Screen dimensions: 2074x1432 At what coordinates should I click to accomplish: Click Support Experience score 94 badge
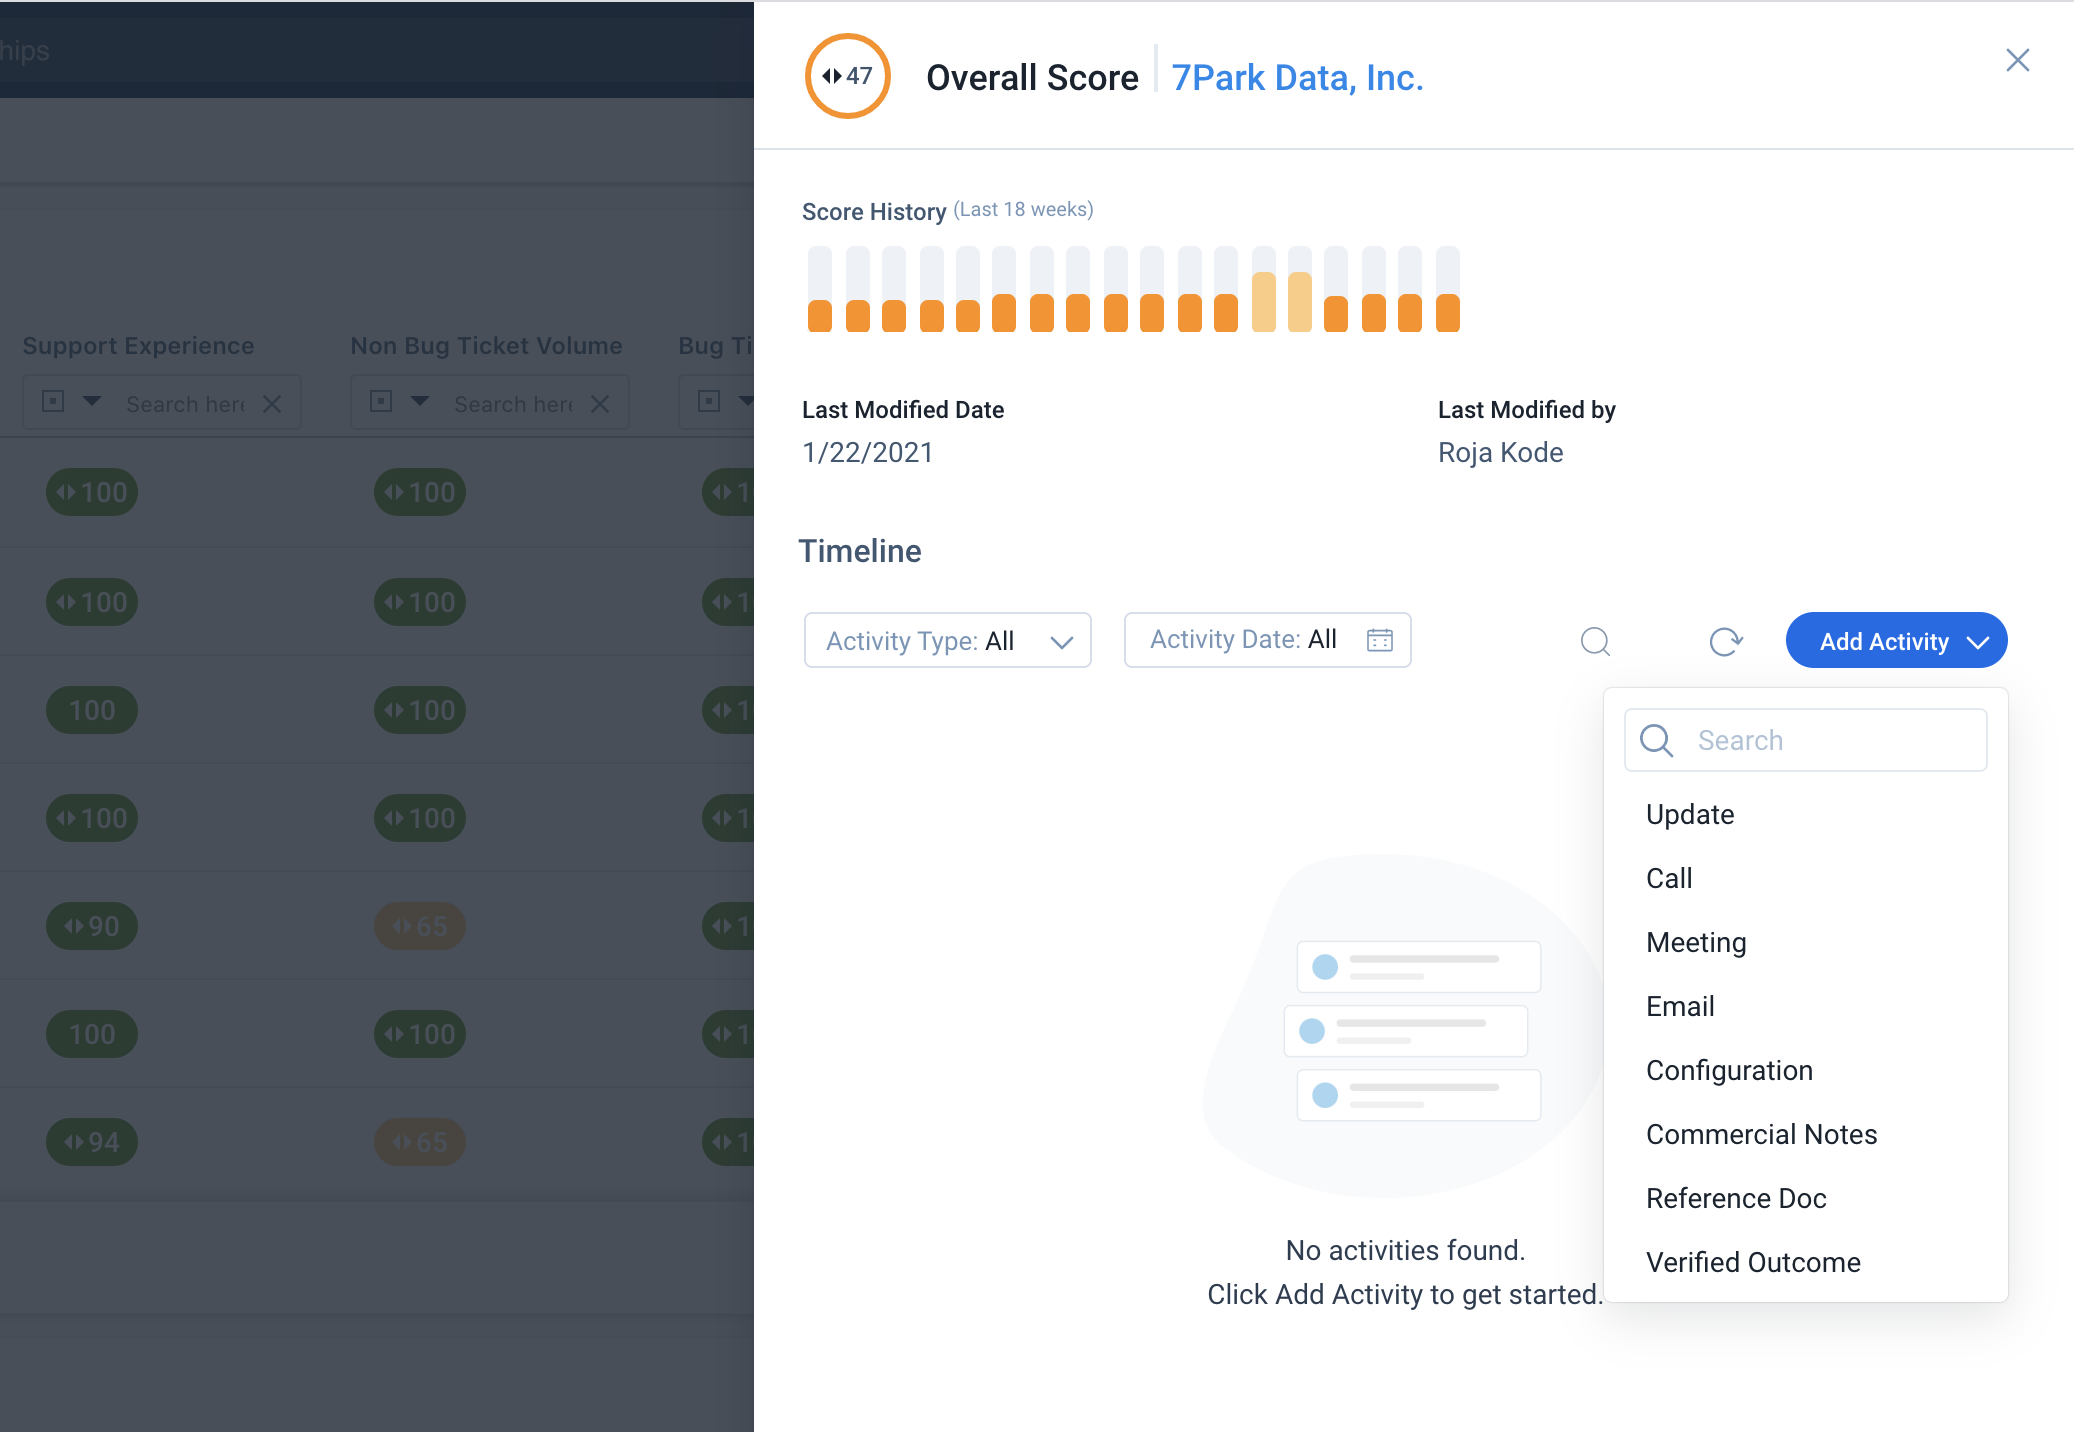(x=92, y=1142)
